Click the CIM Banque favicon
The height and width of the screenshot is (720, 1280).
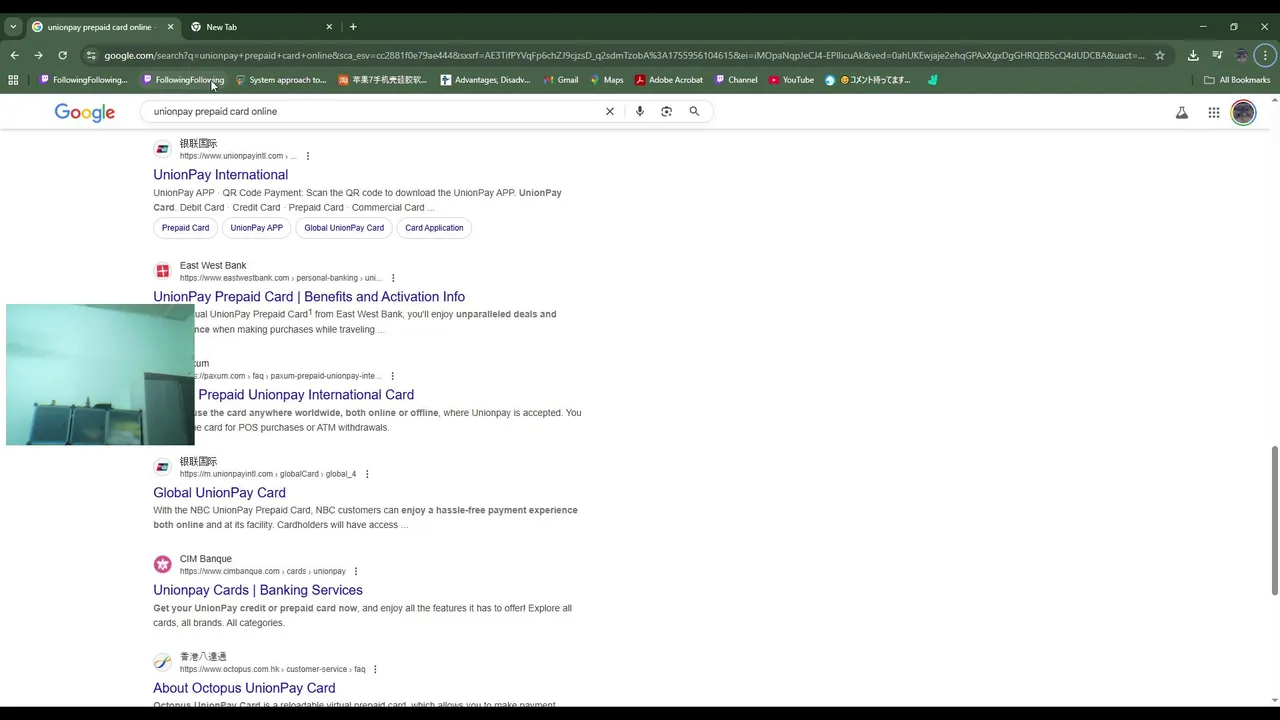tap(162, 564)
